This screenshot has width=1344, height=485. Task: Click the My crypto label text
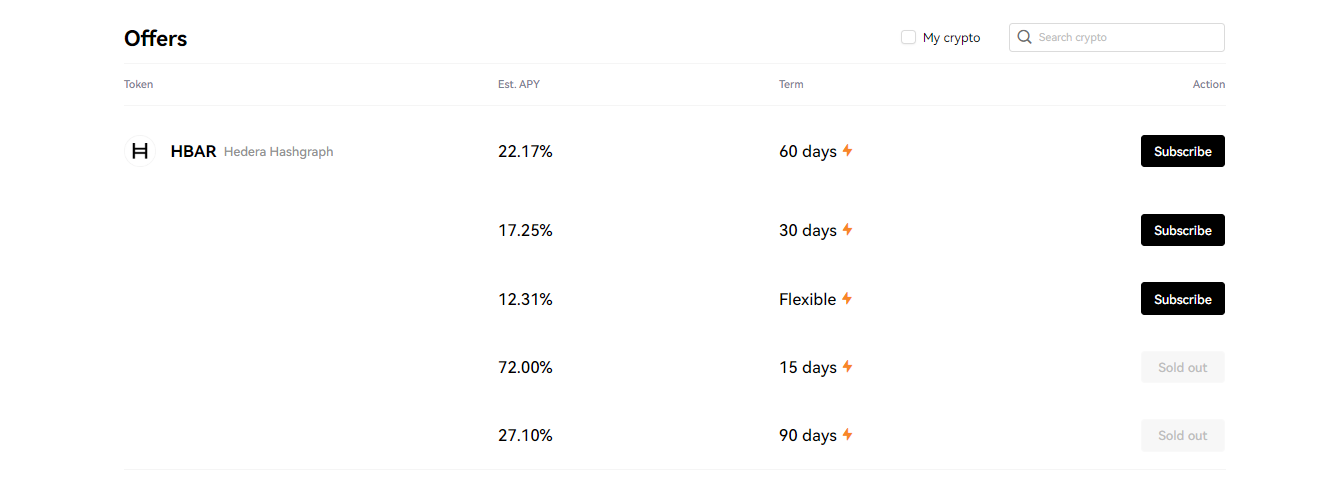951,38
